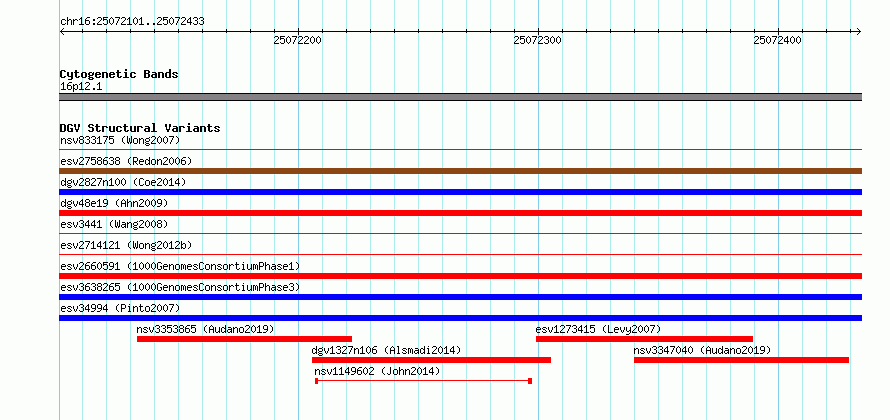890x420 pixels.
Task: Click the ruler's right arrowhead
Action: point(859,31)
